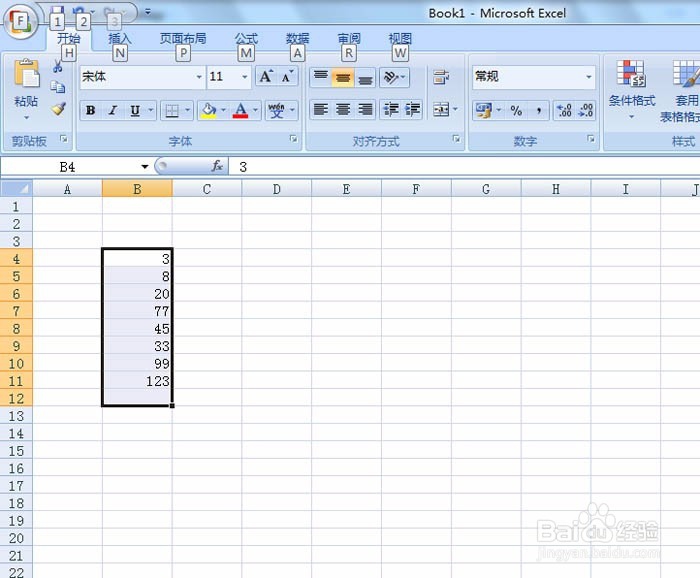700x578 pixels.
Task: Open 对齐方式 dialog launcher
Action: pos(456,139)
